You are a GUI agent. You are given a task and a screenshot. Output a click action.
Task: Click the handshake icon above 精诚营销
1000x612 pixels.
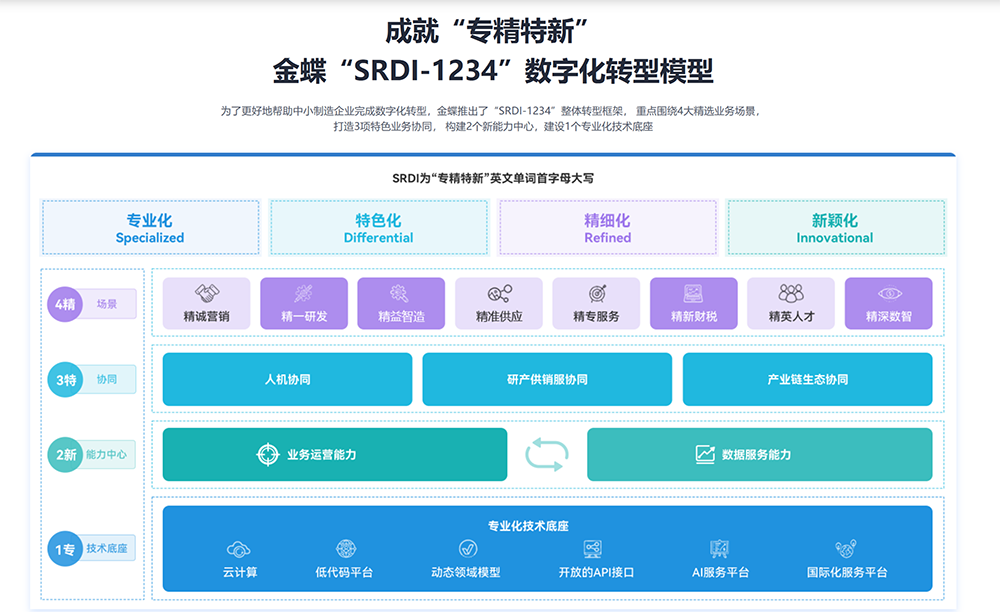click(x=207, y=293)
